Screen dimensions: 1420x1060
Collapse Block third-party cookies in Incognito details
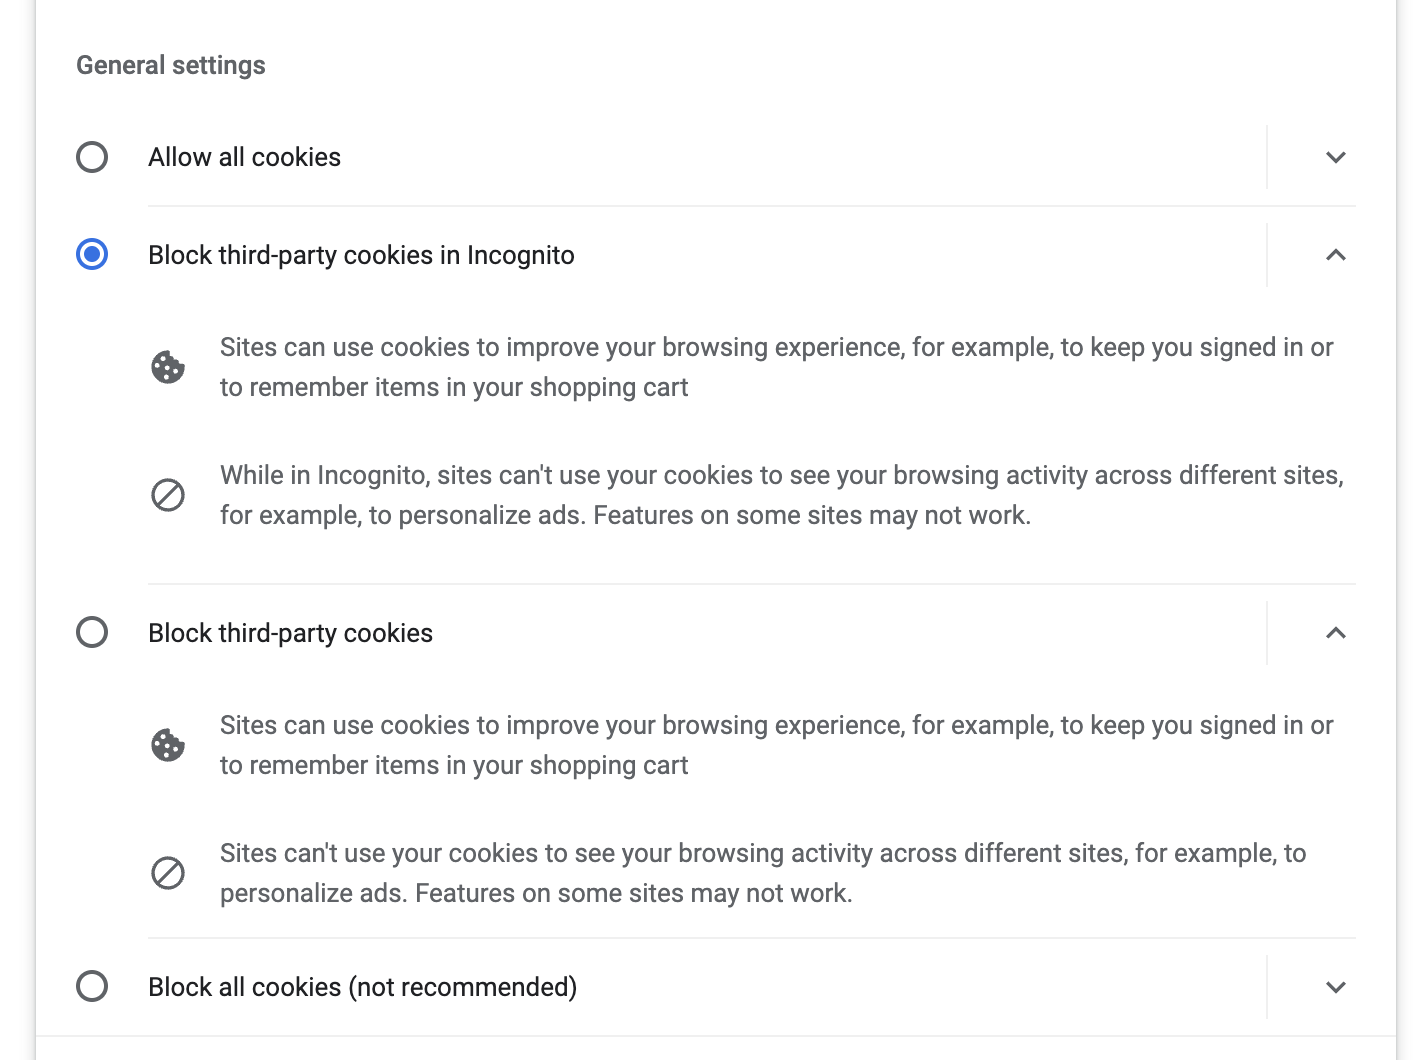click(x=1336, y=255)
